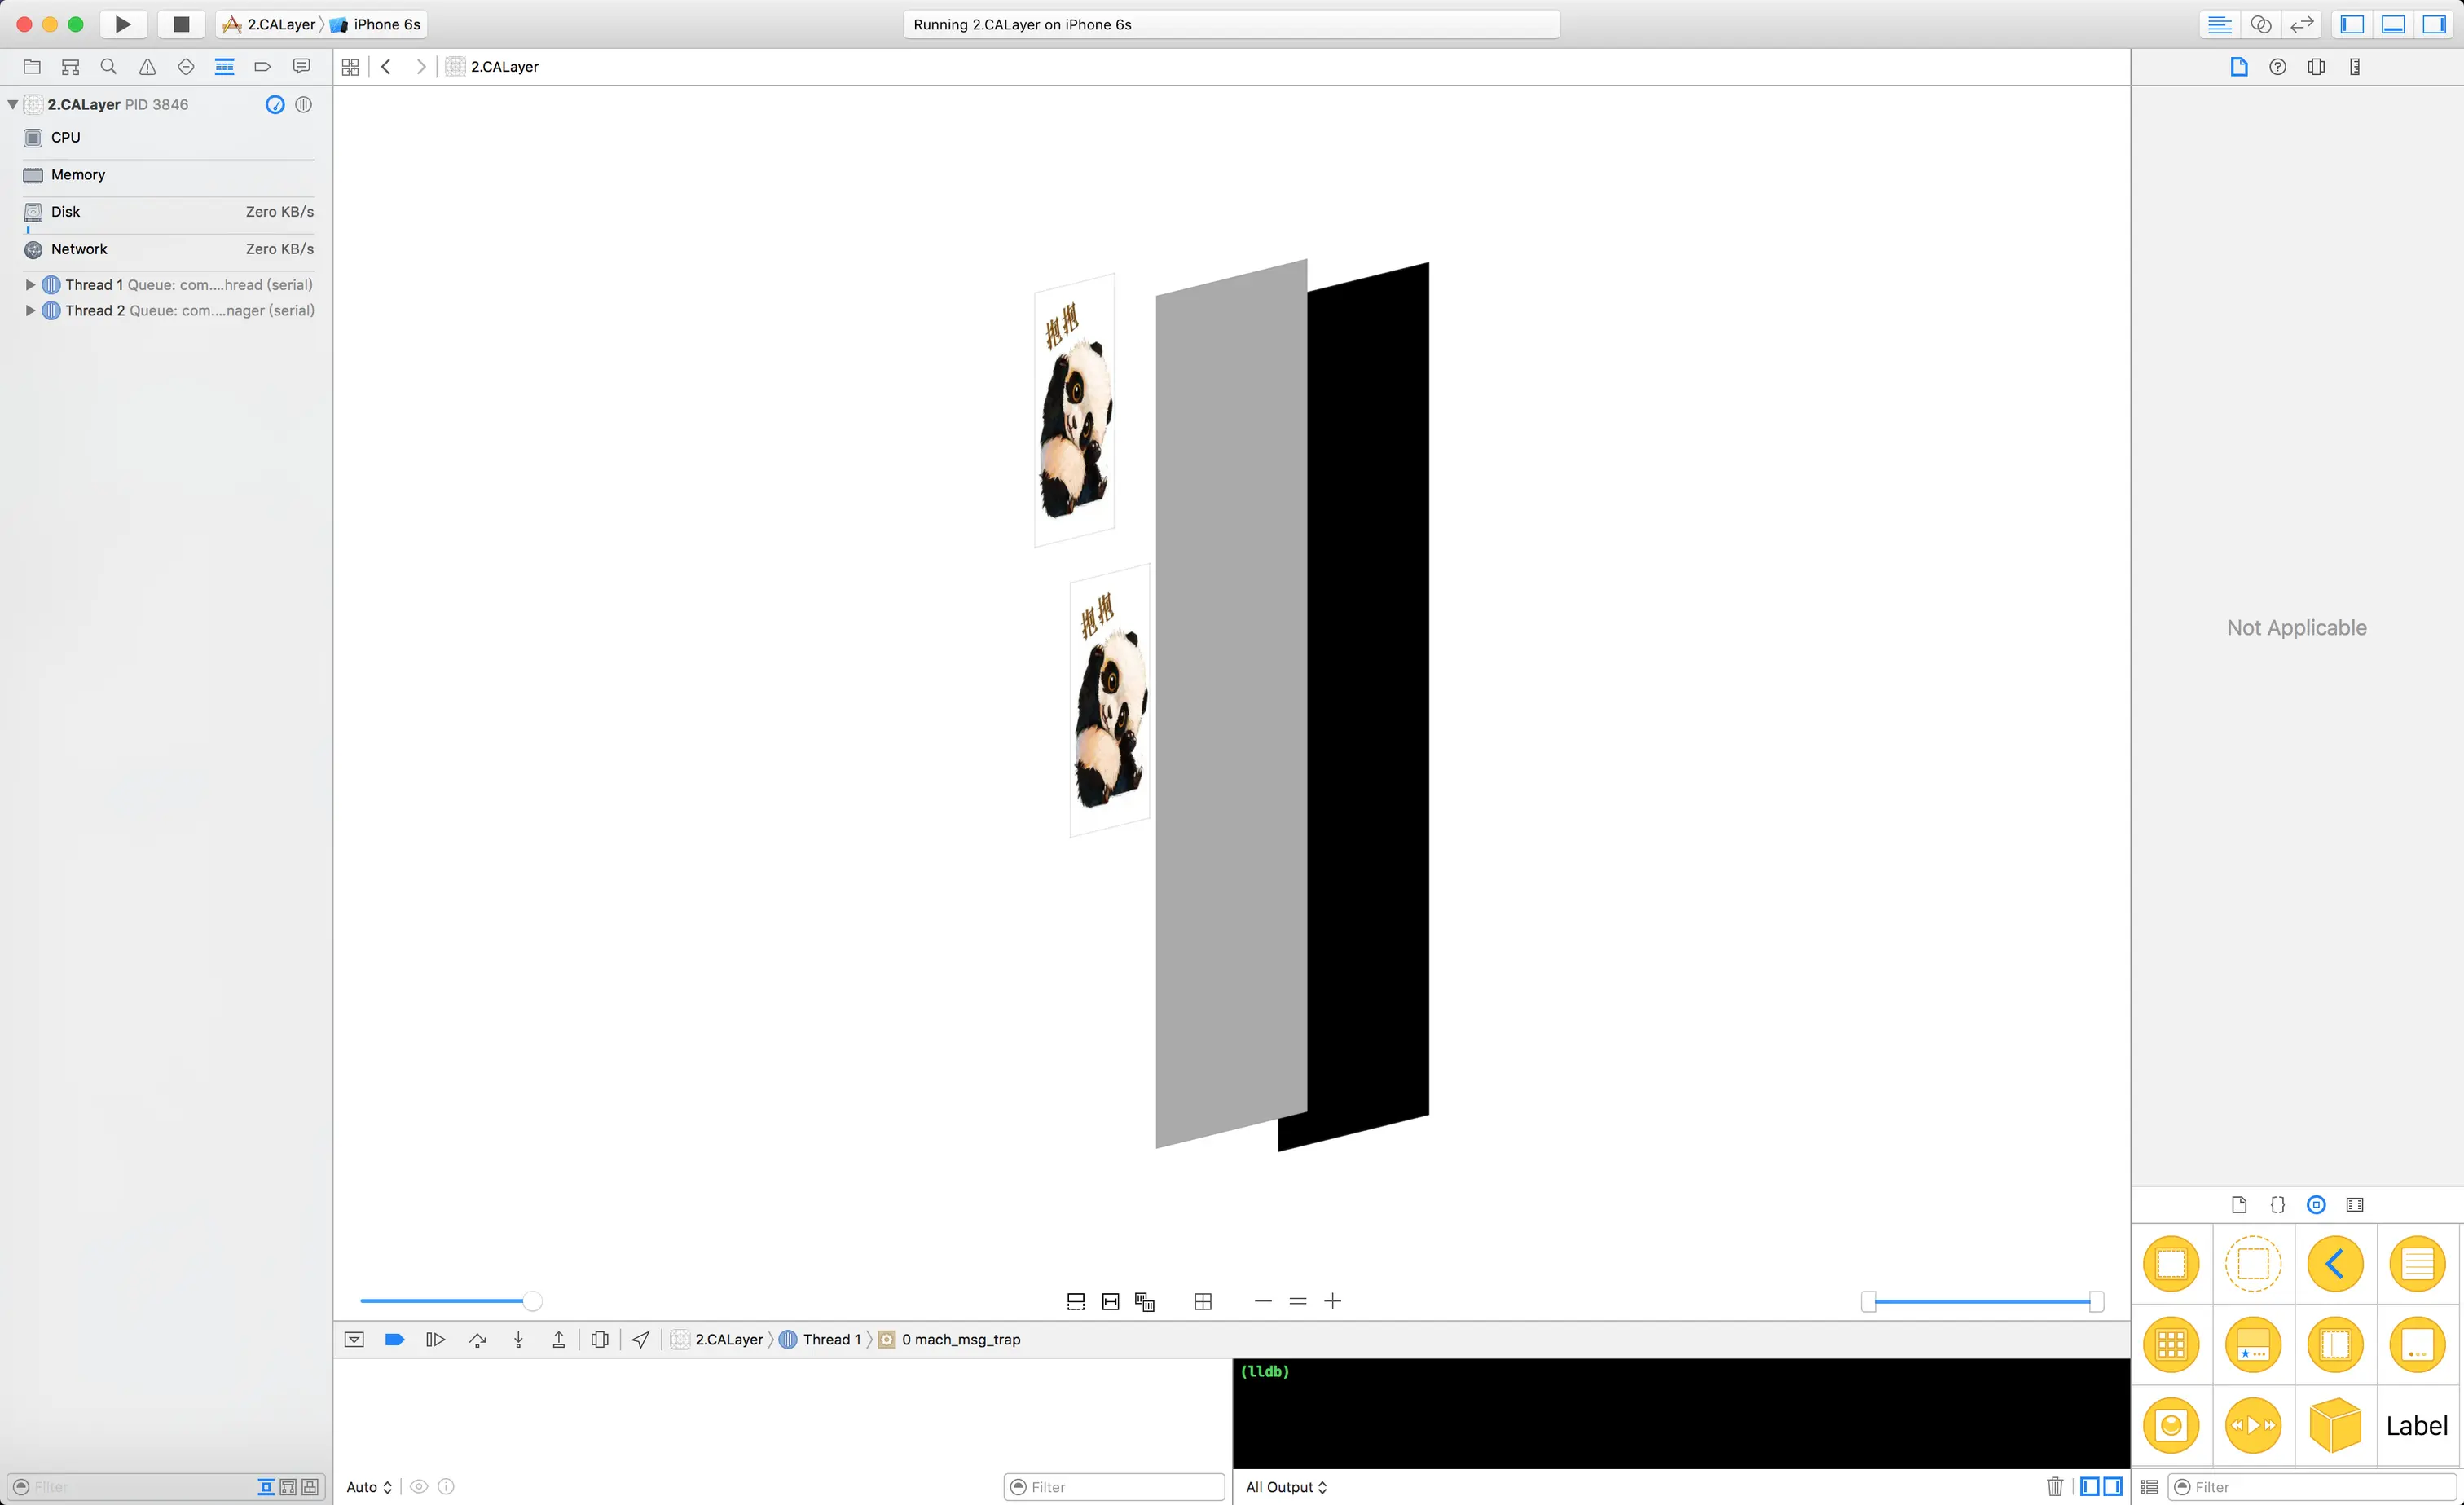Open the Debug navigator tab
2464x1505 pixels.
[224, 67]
